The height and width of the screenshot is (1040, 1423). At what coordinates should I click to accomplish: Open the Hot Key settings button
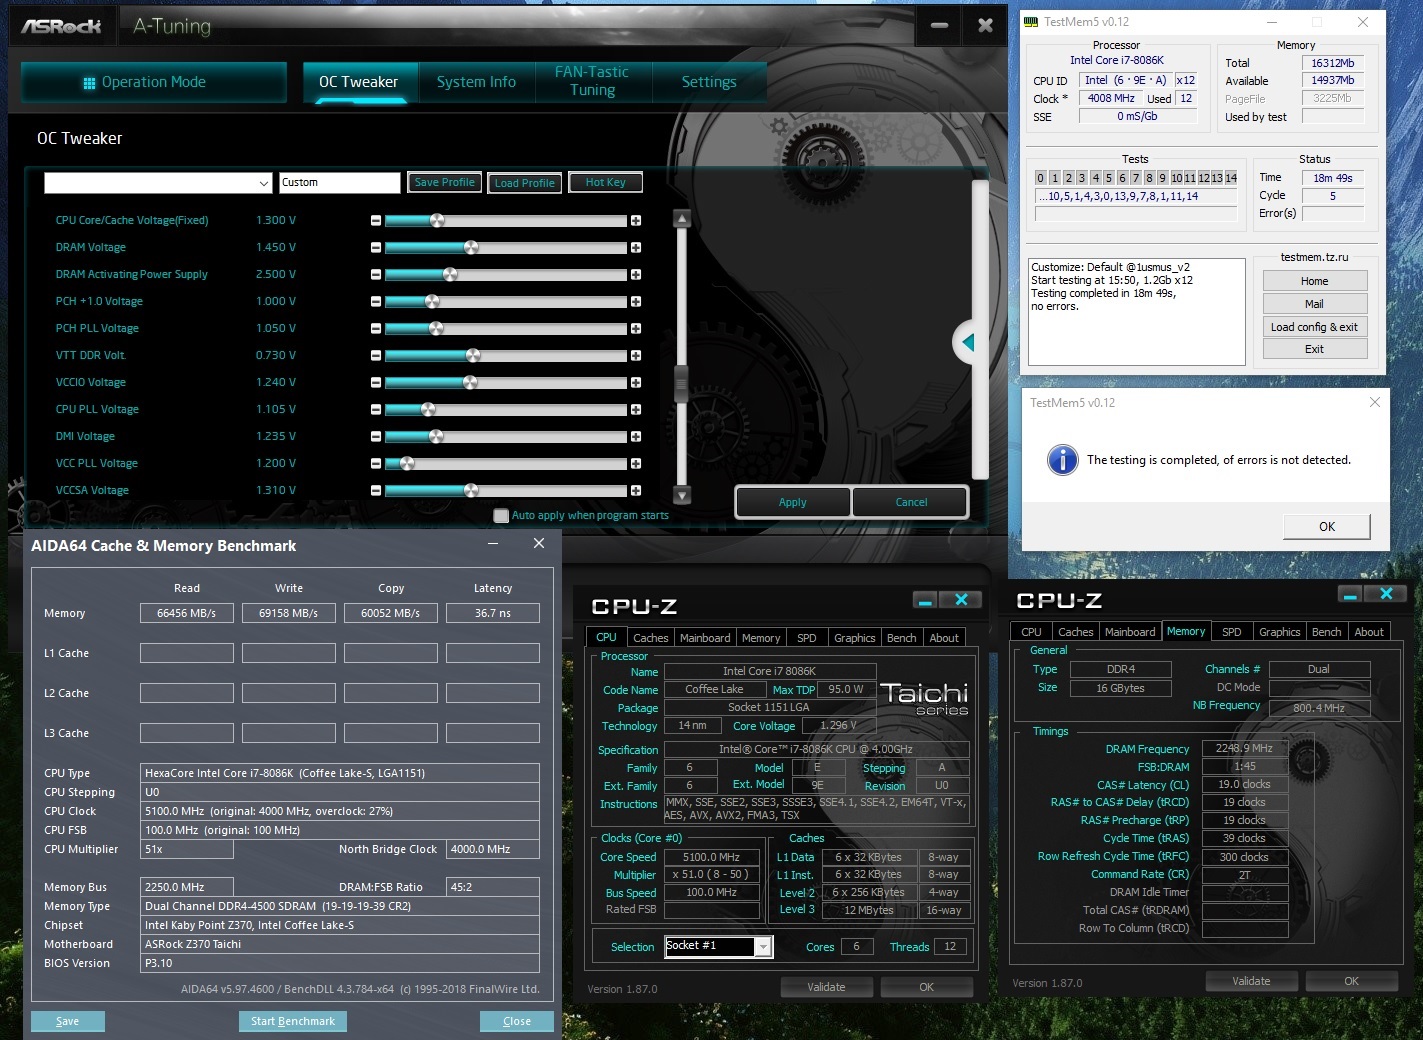(x=605, y=182)
